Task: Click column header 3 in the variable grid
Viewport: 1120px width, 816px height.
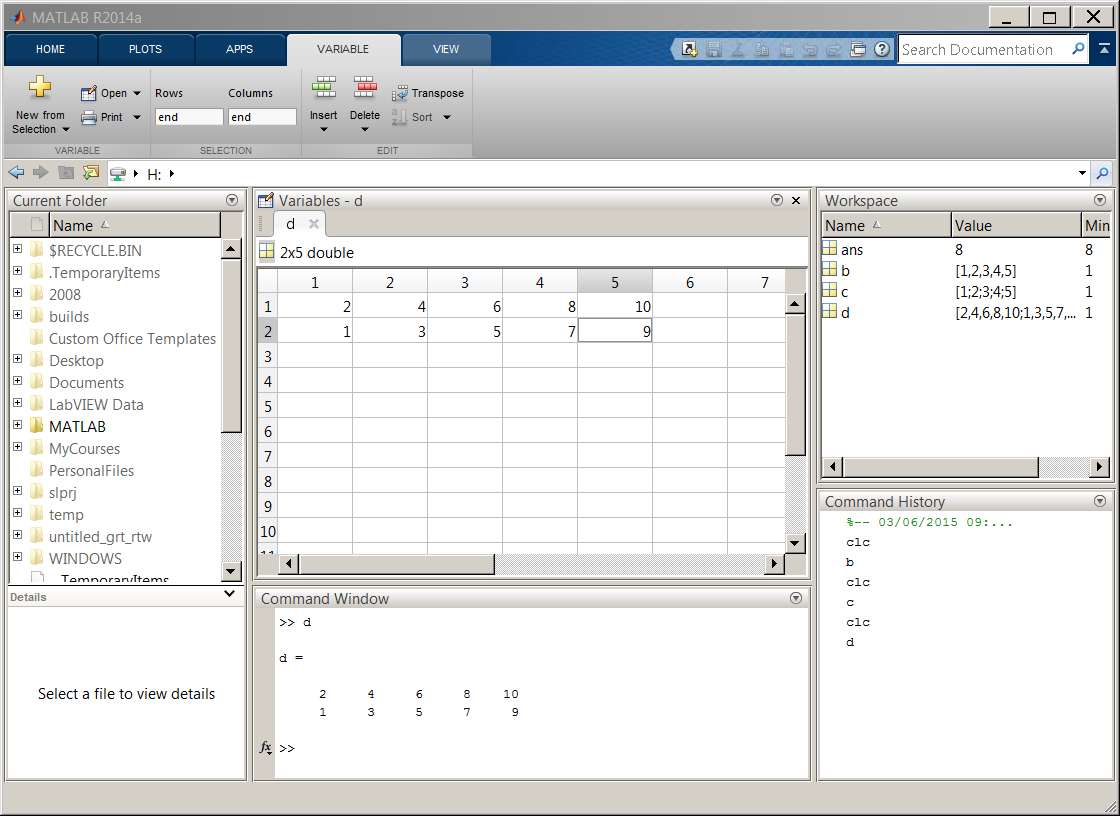Action: pyautogui.click(x=465, y=282)
